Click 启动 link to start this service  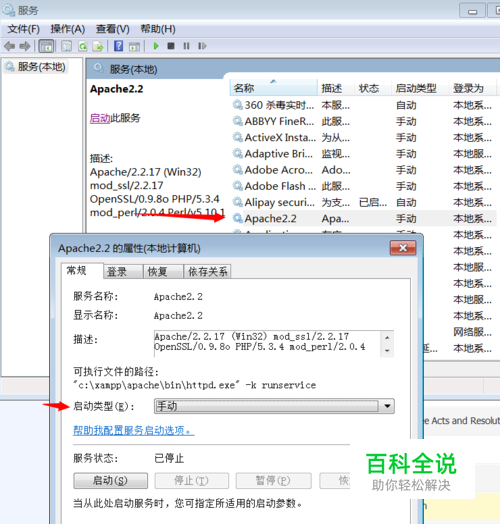[x=100, y=118]
